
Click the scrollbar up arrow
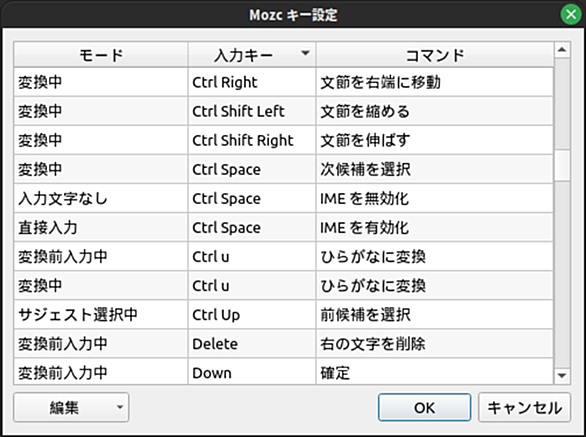point(562,50)
